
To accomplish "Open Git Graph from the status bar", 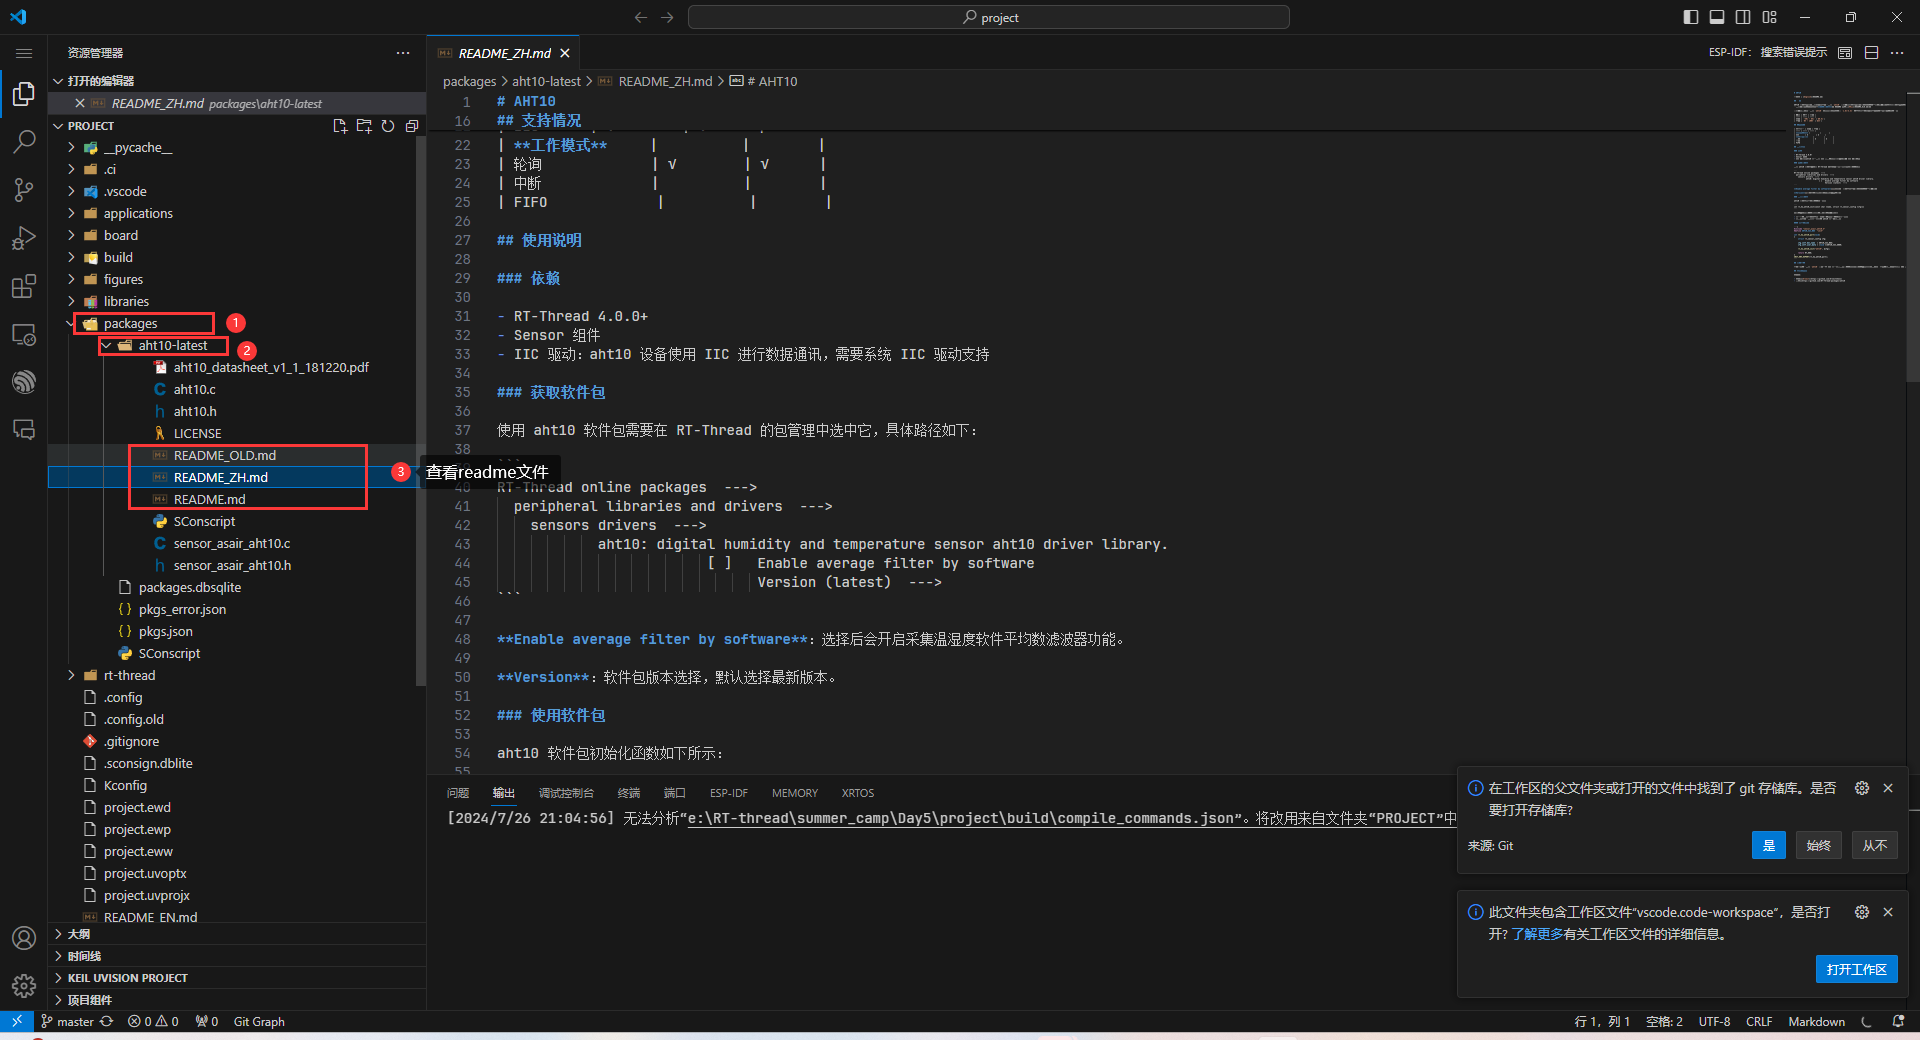I will (x=259, y=1021).
